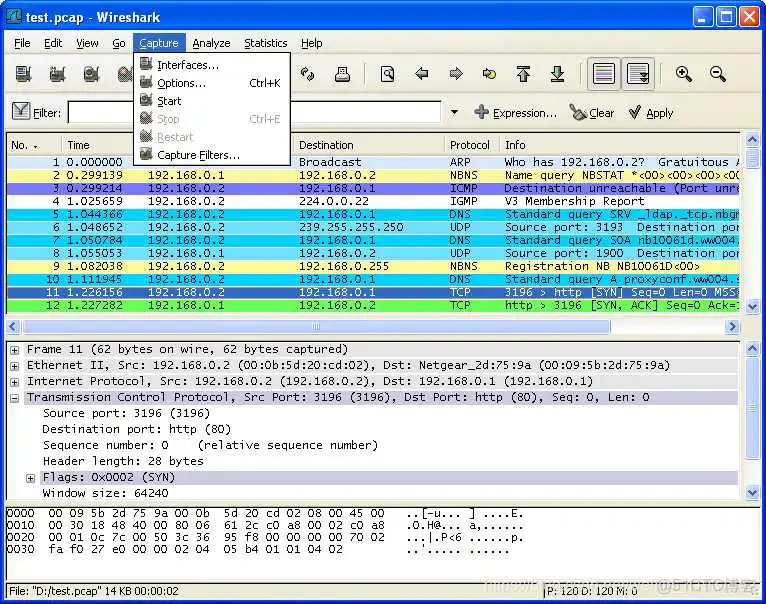Sort by the Protocol column header
The image size is (766, 604).
[471, 145]
